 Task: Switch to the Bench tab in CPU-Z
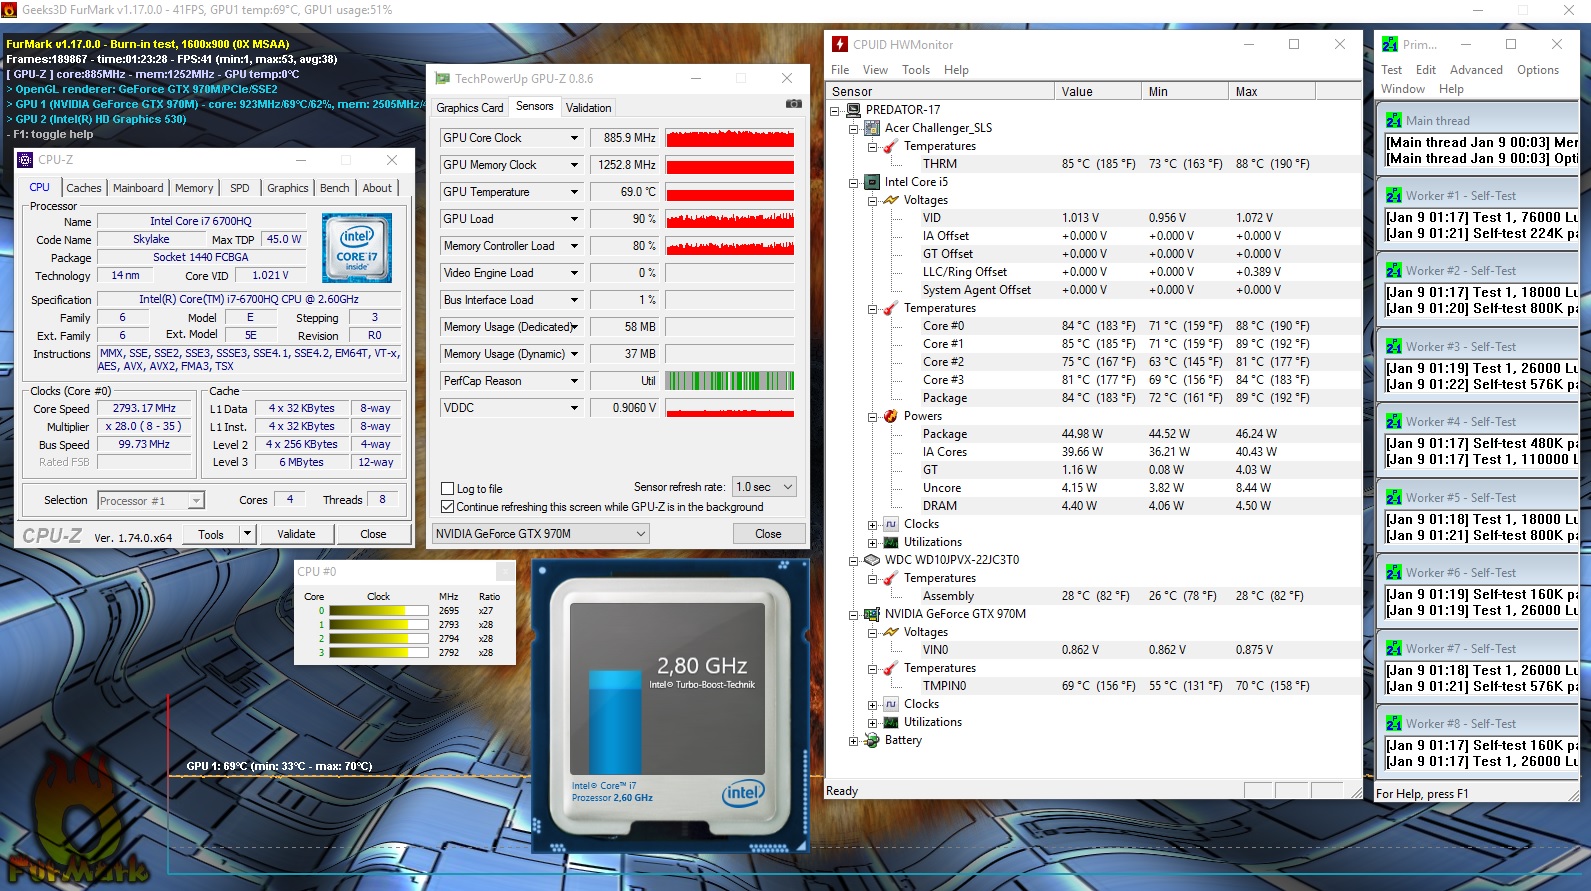pos(334,188)
